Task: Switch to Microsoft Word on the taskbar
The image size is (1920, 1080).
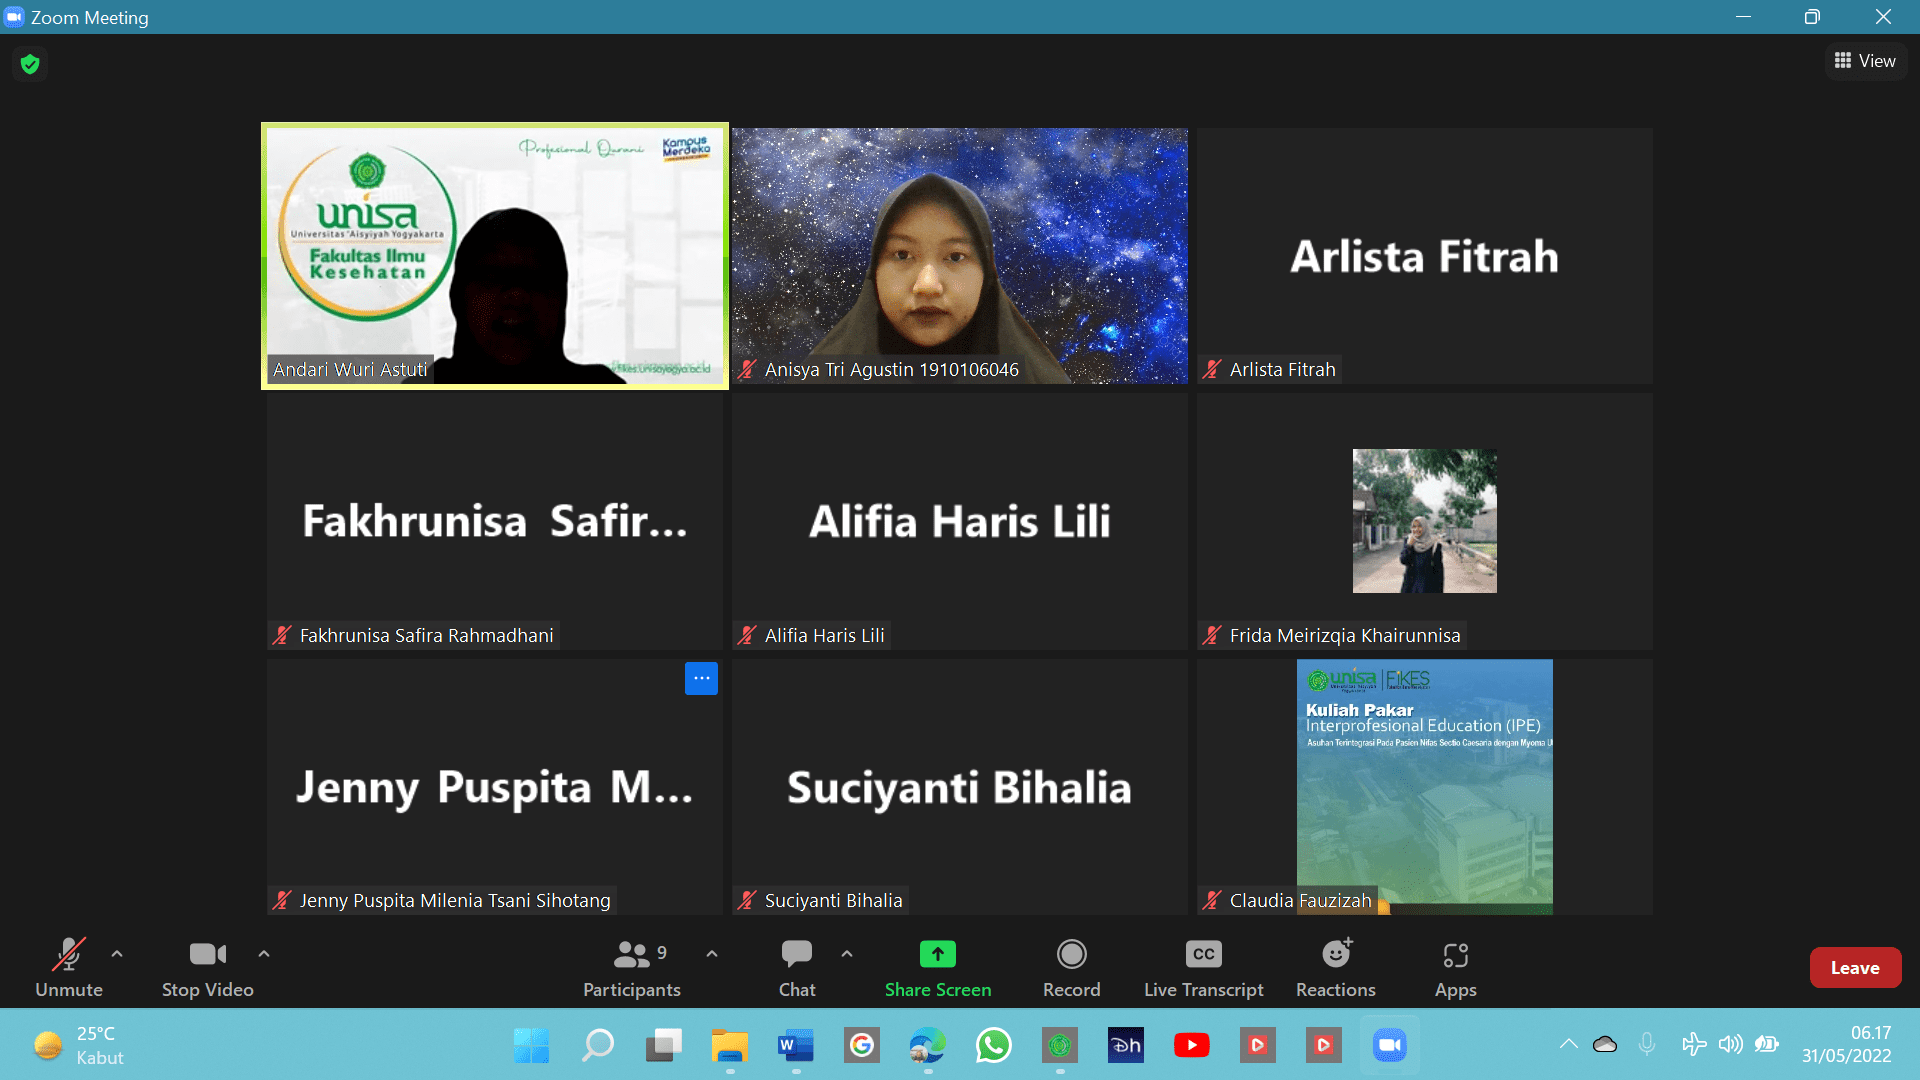Action: [x=795, y=1046]
